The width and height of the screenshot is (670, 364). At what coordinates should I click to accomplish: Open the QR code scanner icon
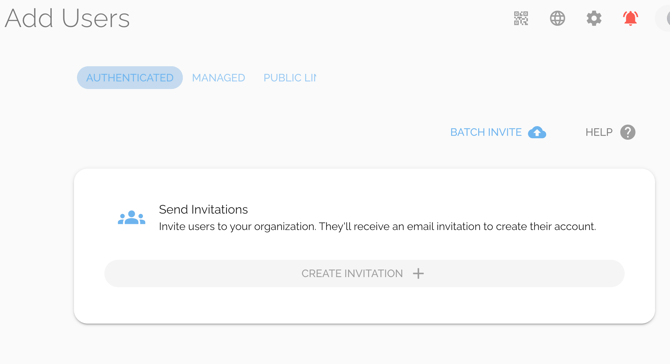point(521,18)
